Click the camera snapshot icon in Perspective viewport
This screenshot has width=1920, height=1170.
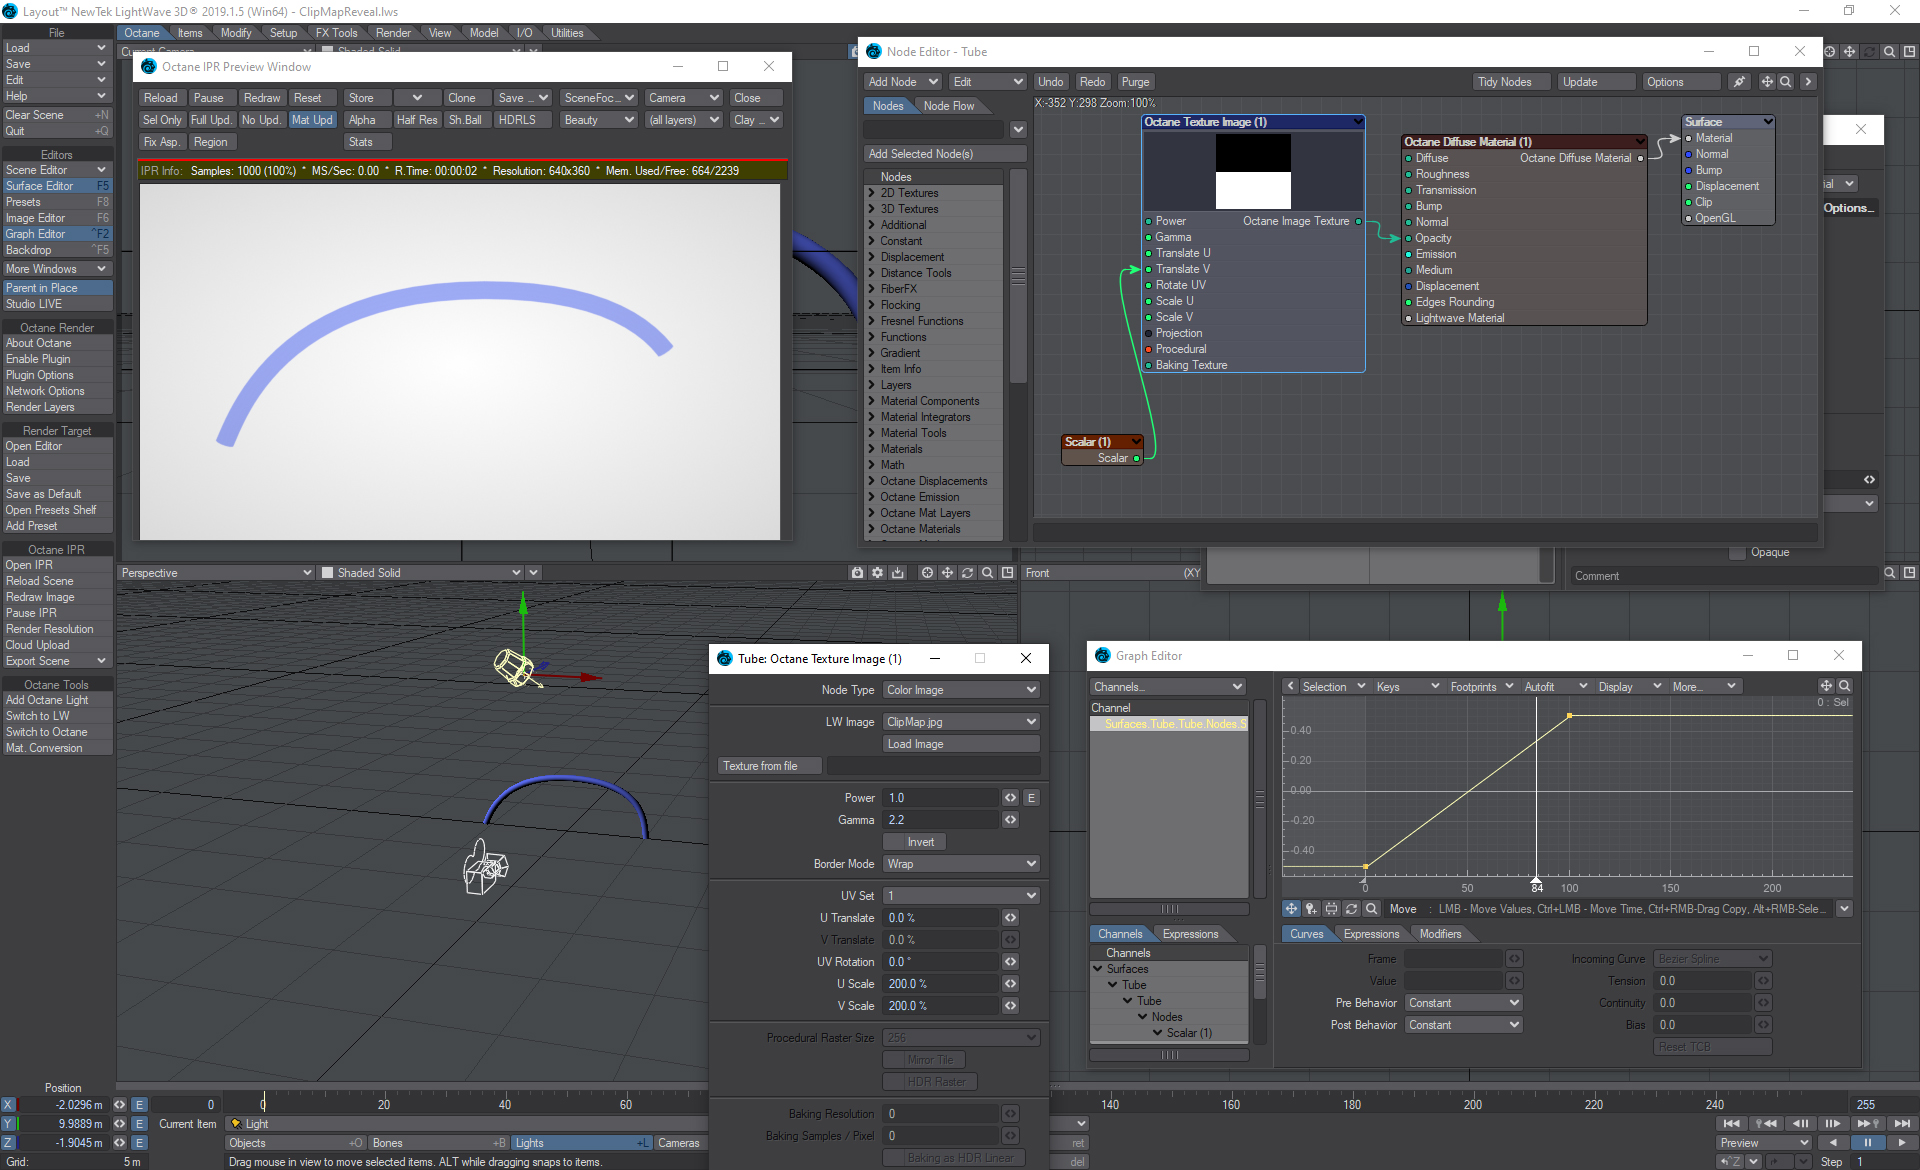click(857, 573)
